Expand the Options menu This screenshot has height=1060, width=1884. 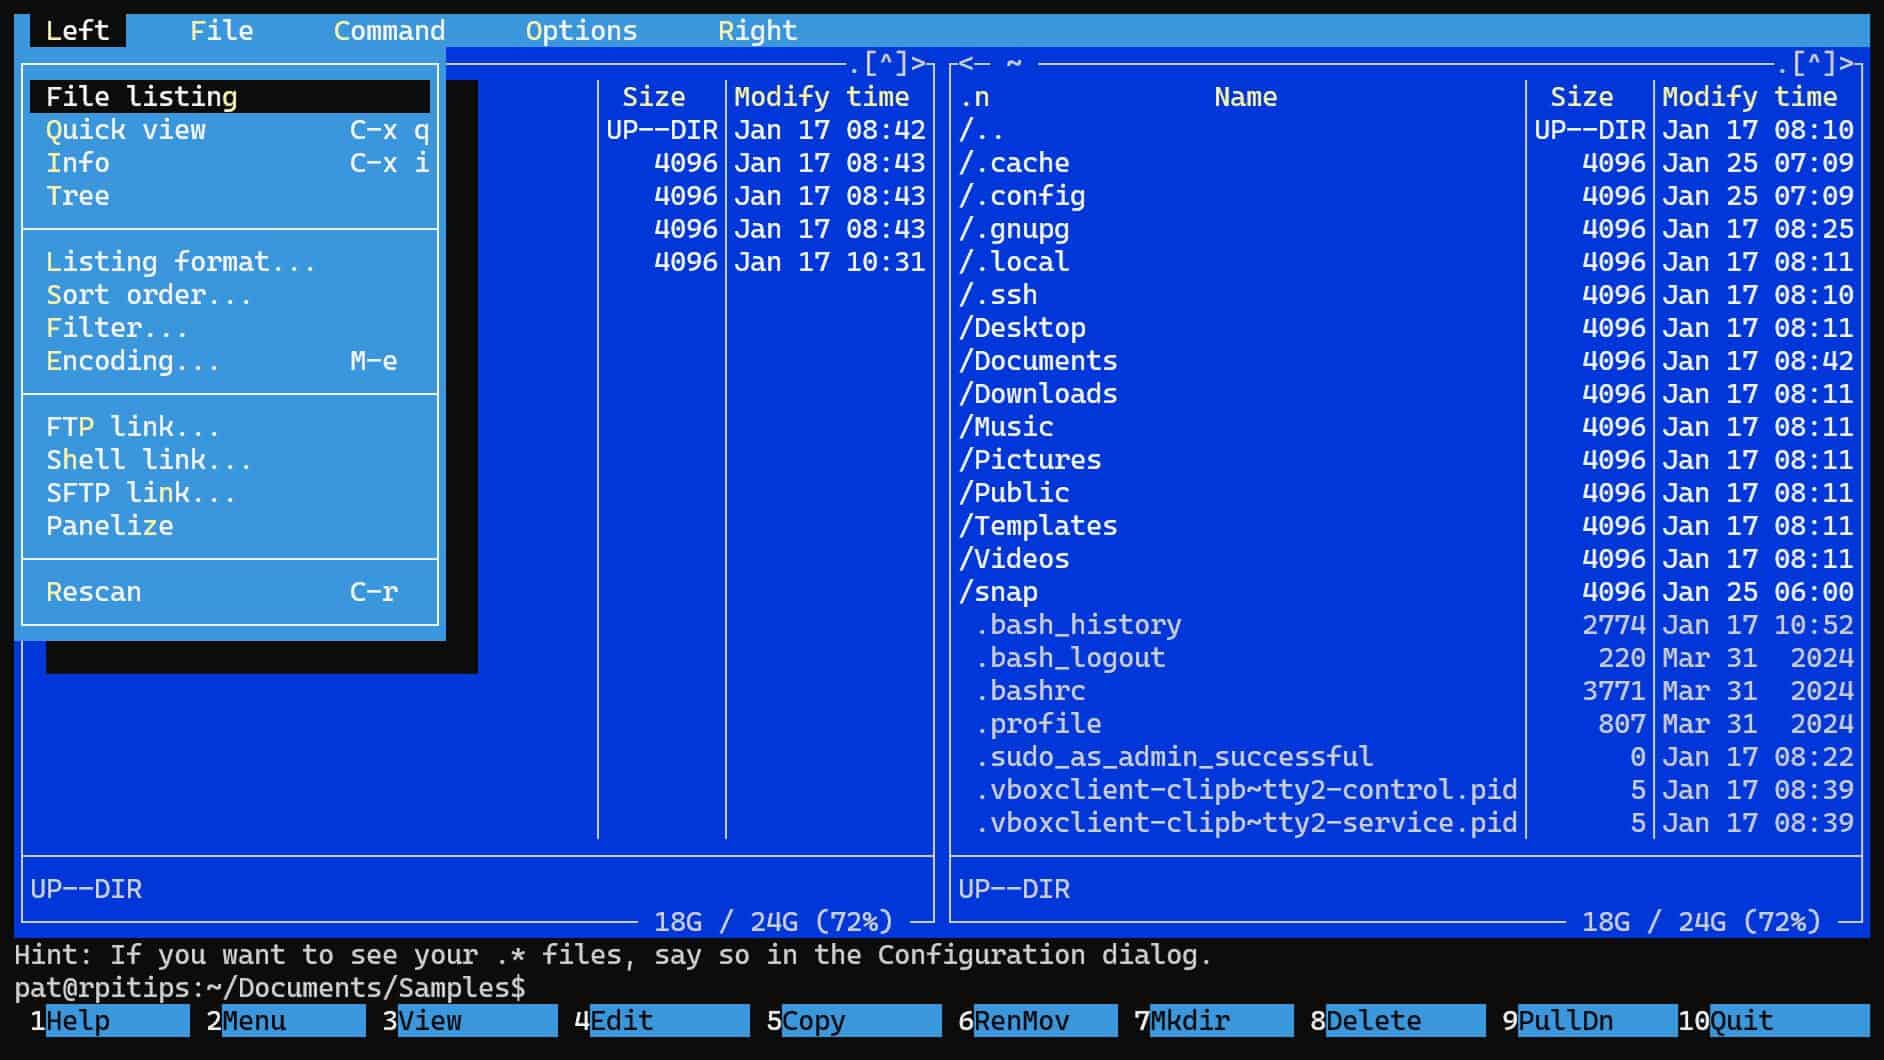(581, 31)
